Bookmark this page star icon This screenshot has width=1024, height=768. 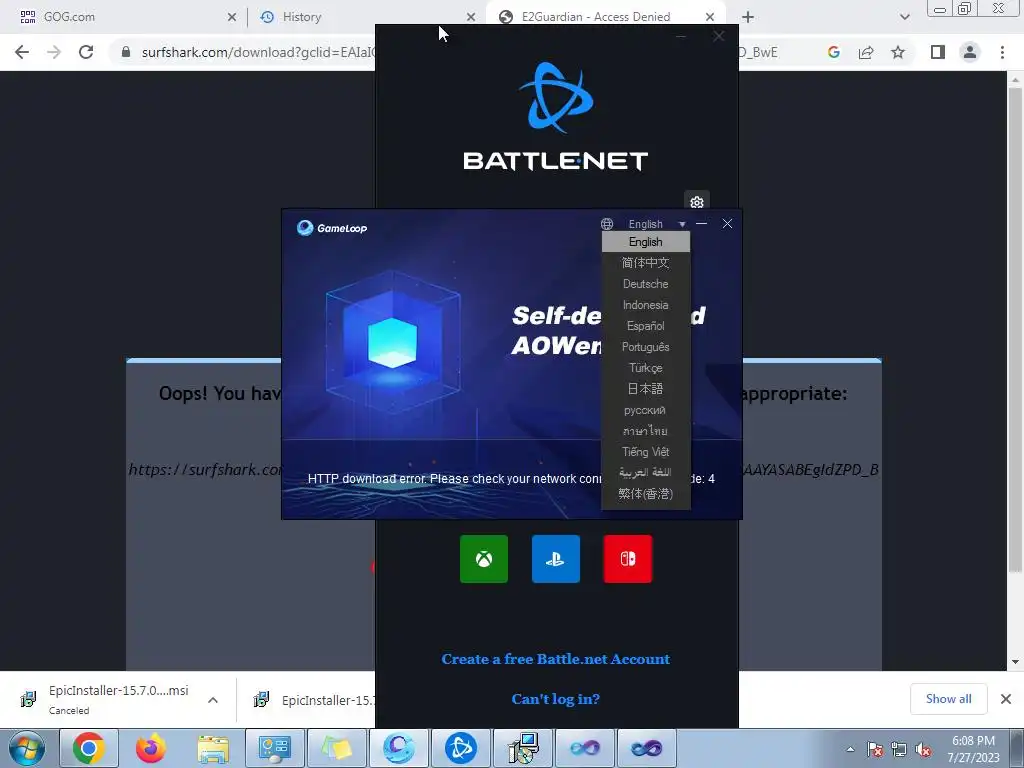(x=898, y=52)
